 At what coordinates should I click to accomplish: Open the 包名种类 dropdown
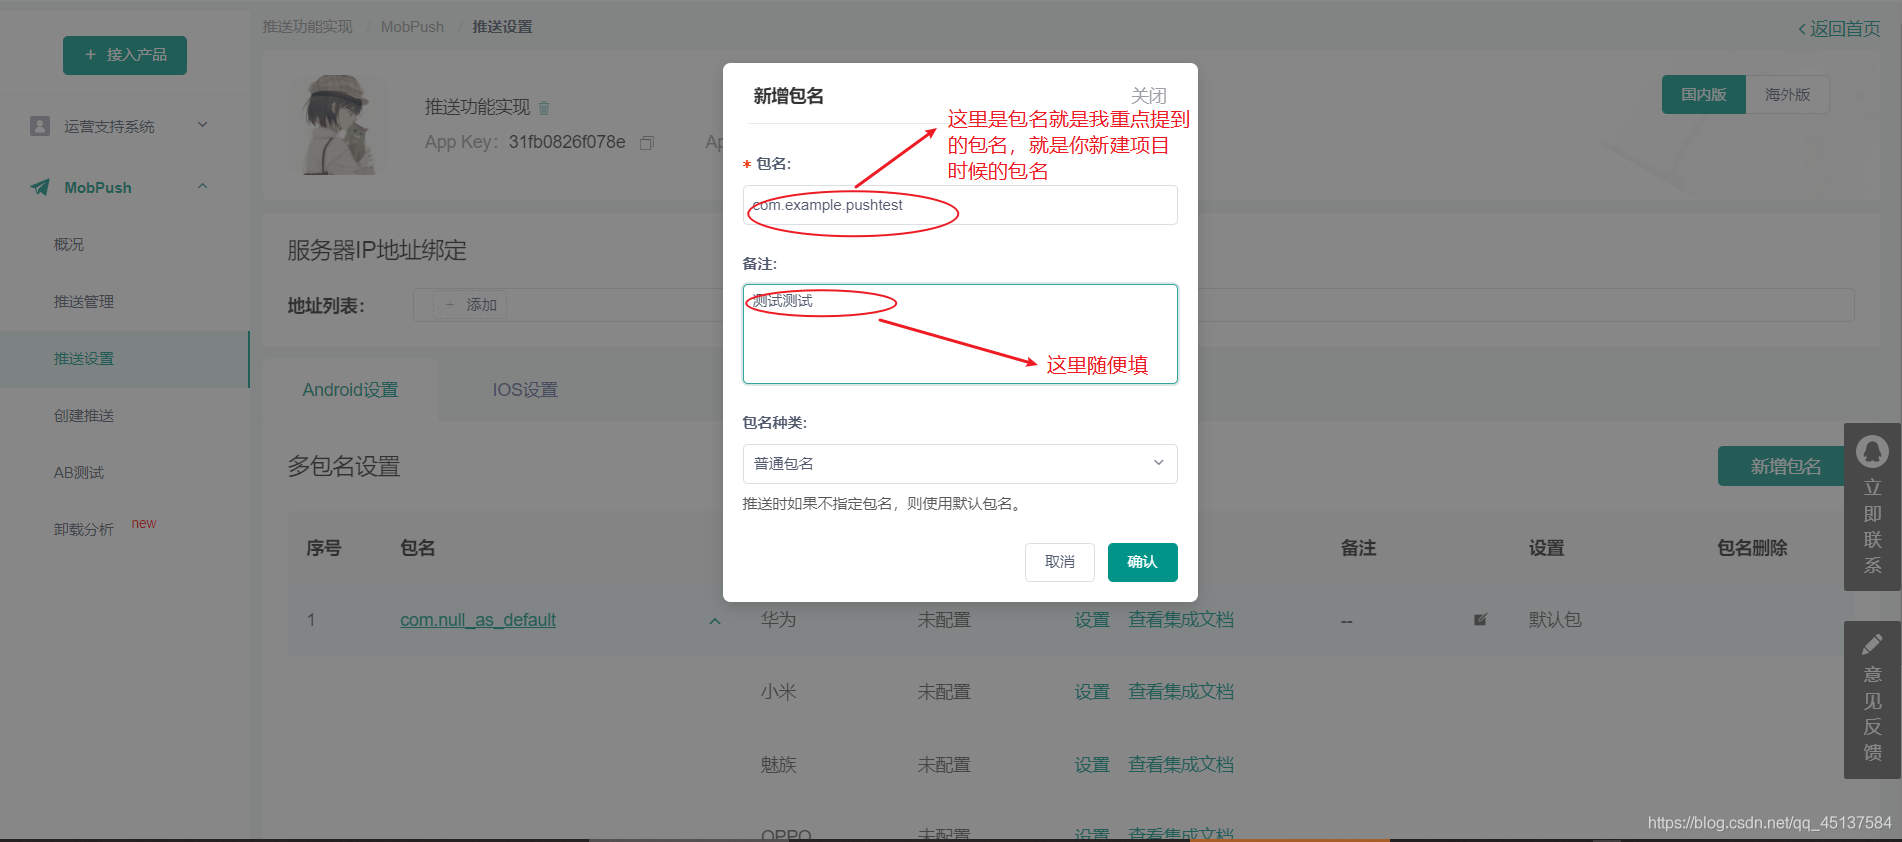(x=960, y=464)
